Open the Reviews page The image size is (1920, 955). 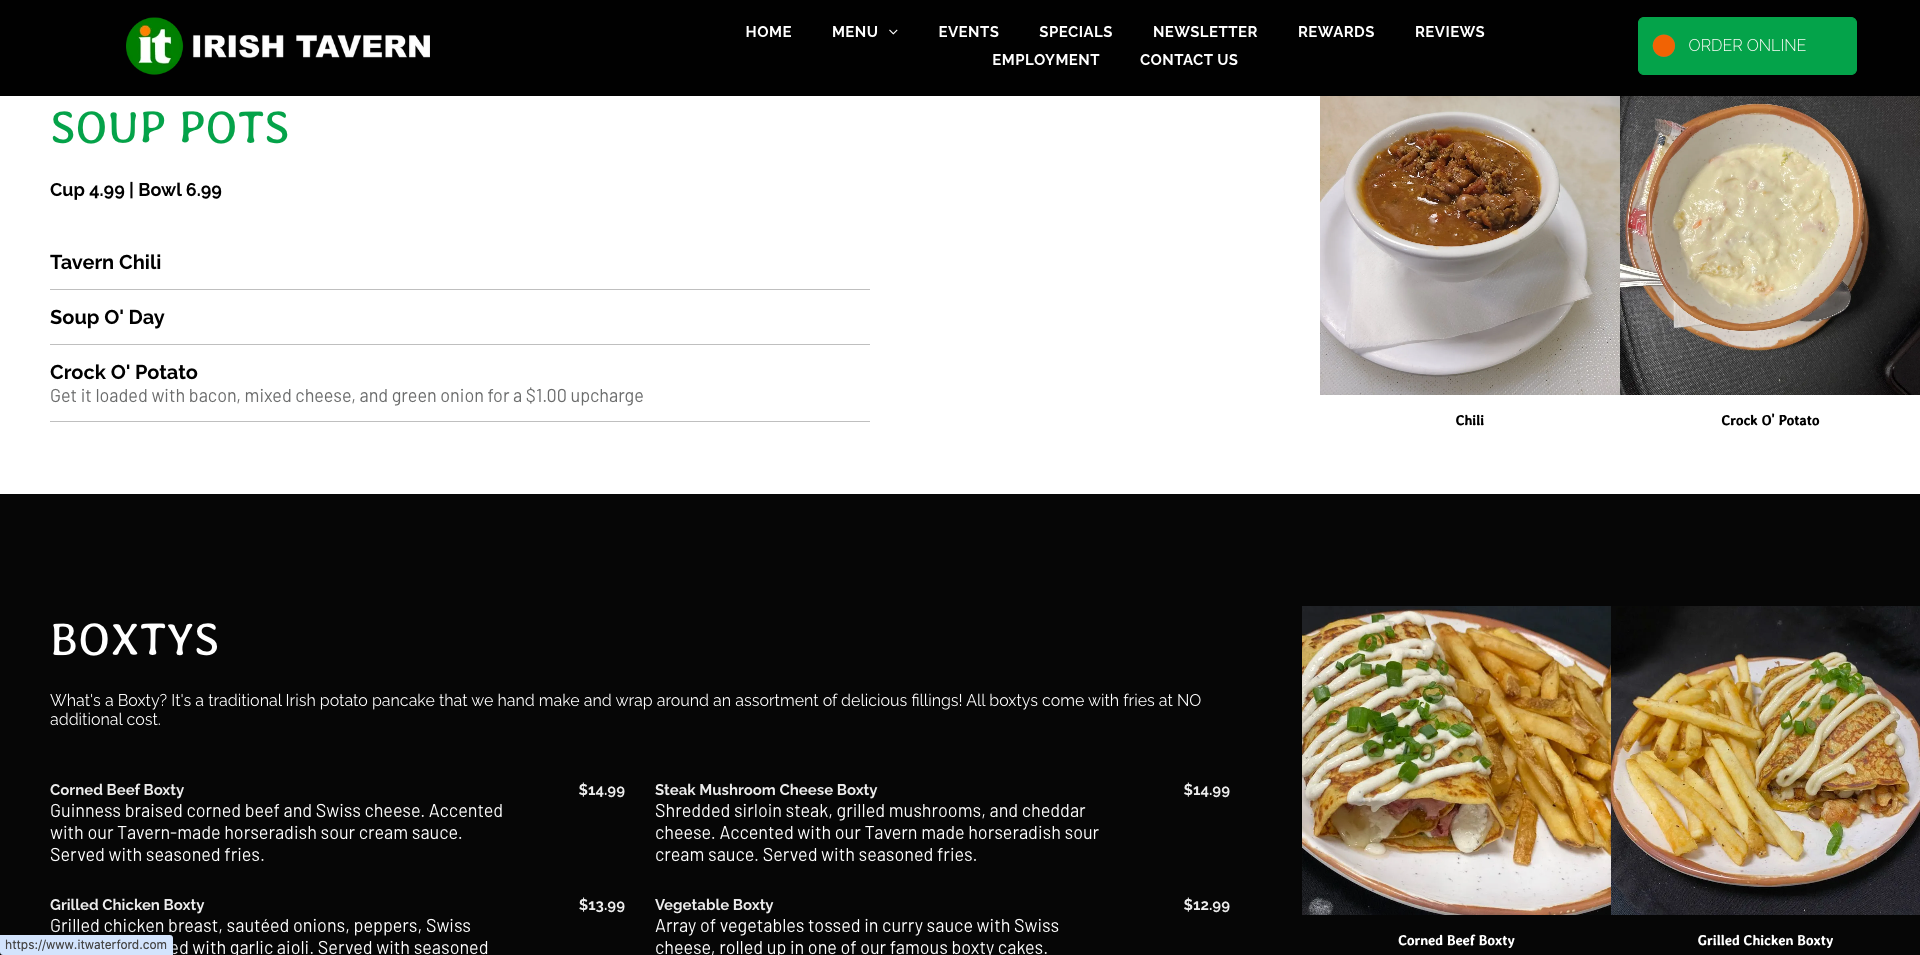tap(1449, 32)
